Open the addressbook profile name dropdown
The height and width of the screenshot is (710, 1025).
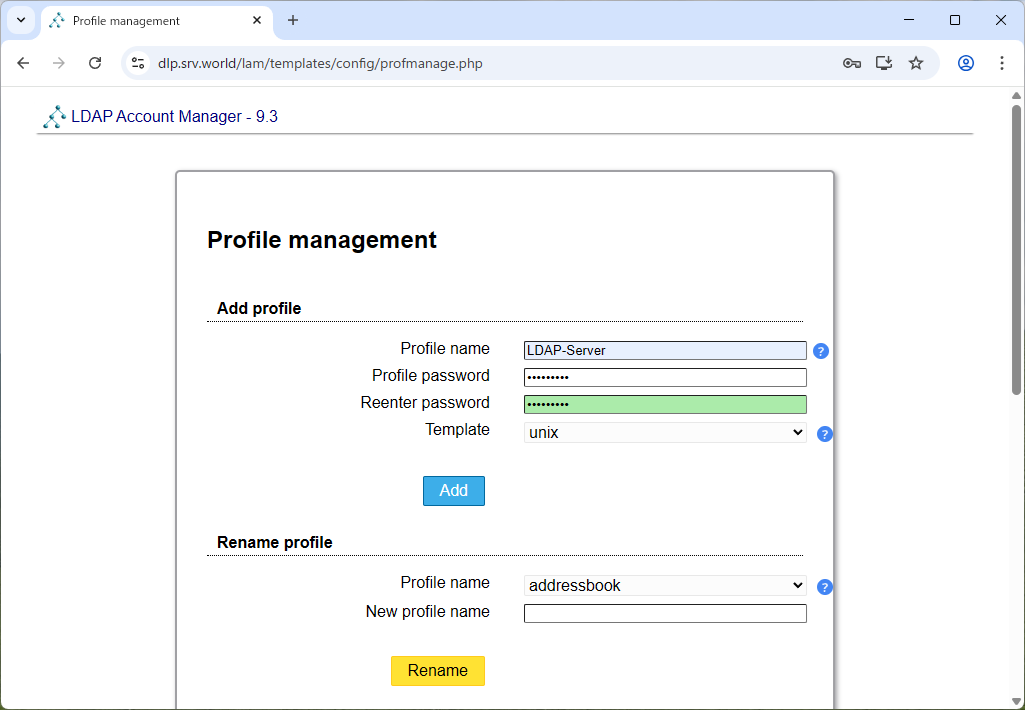(x=665, y=586)
